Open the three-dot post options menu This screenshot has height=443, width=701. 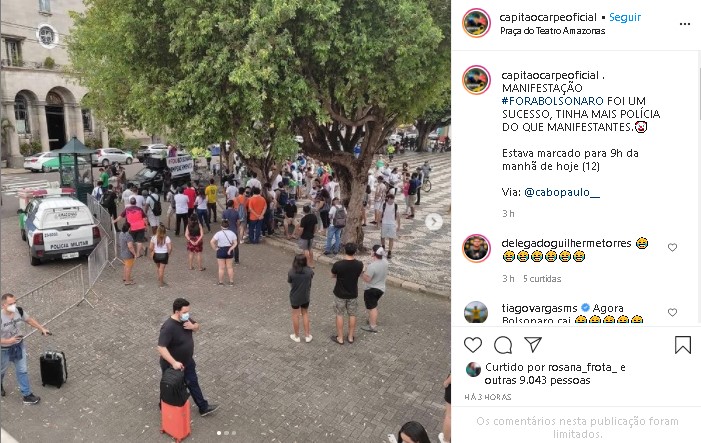(685, 24)
